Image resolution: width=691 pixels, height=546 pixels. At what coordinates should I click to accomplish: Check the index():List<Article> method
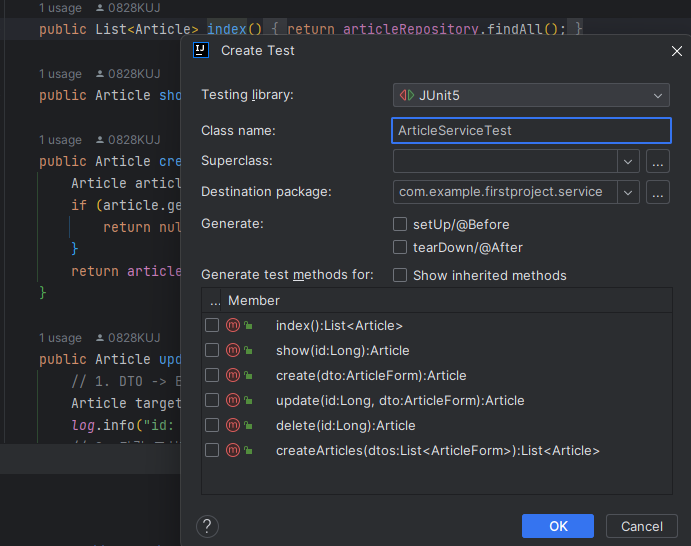[212, 325]
